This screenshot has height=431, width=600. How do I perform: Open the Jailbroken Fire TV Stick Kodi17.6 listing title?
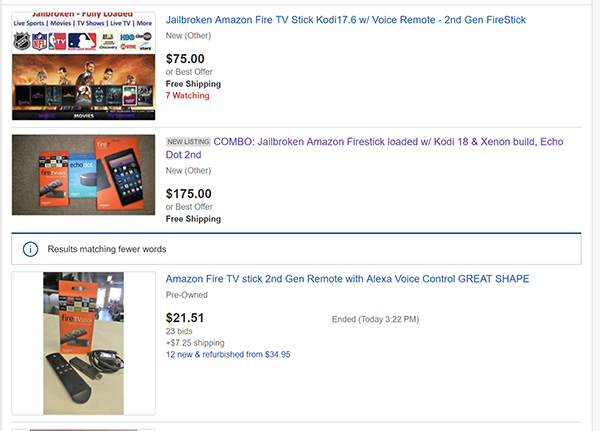(345, 20)
